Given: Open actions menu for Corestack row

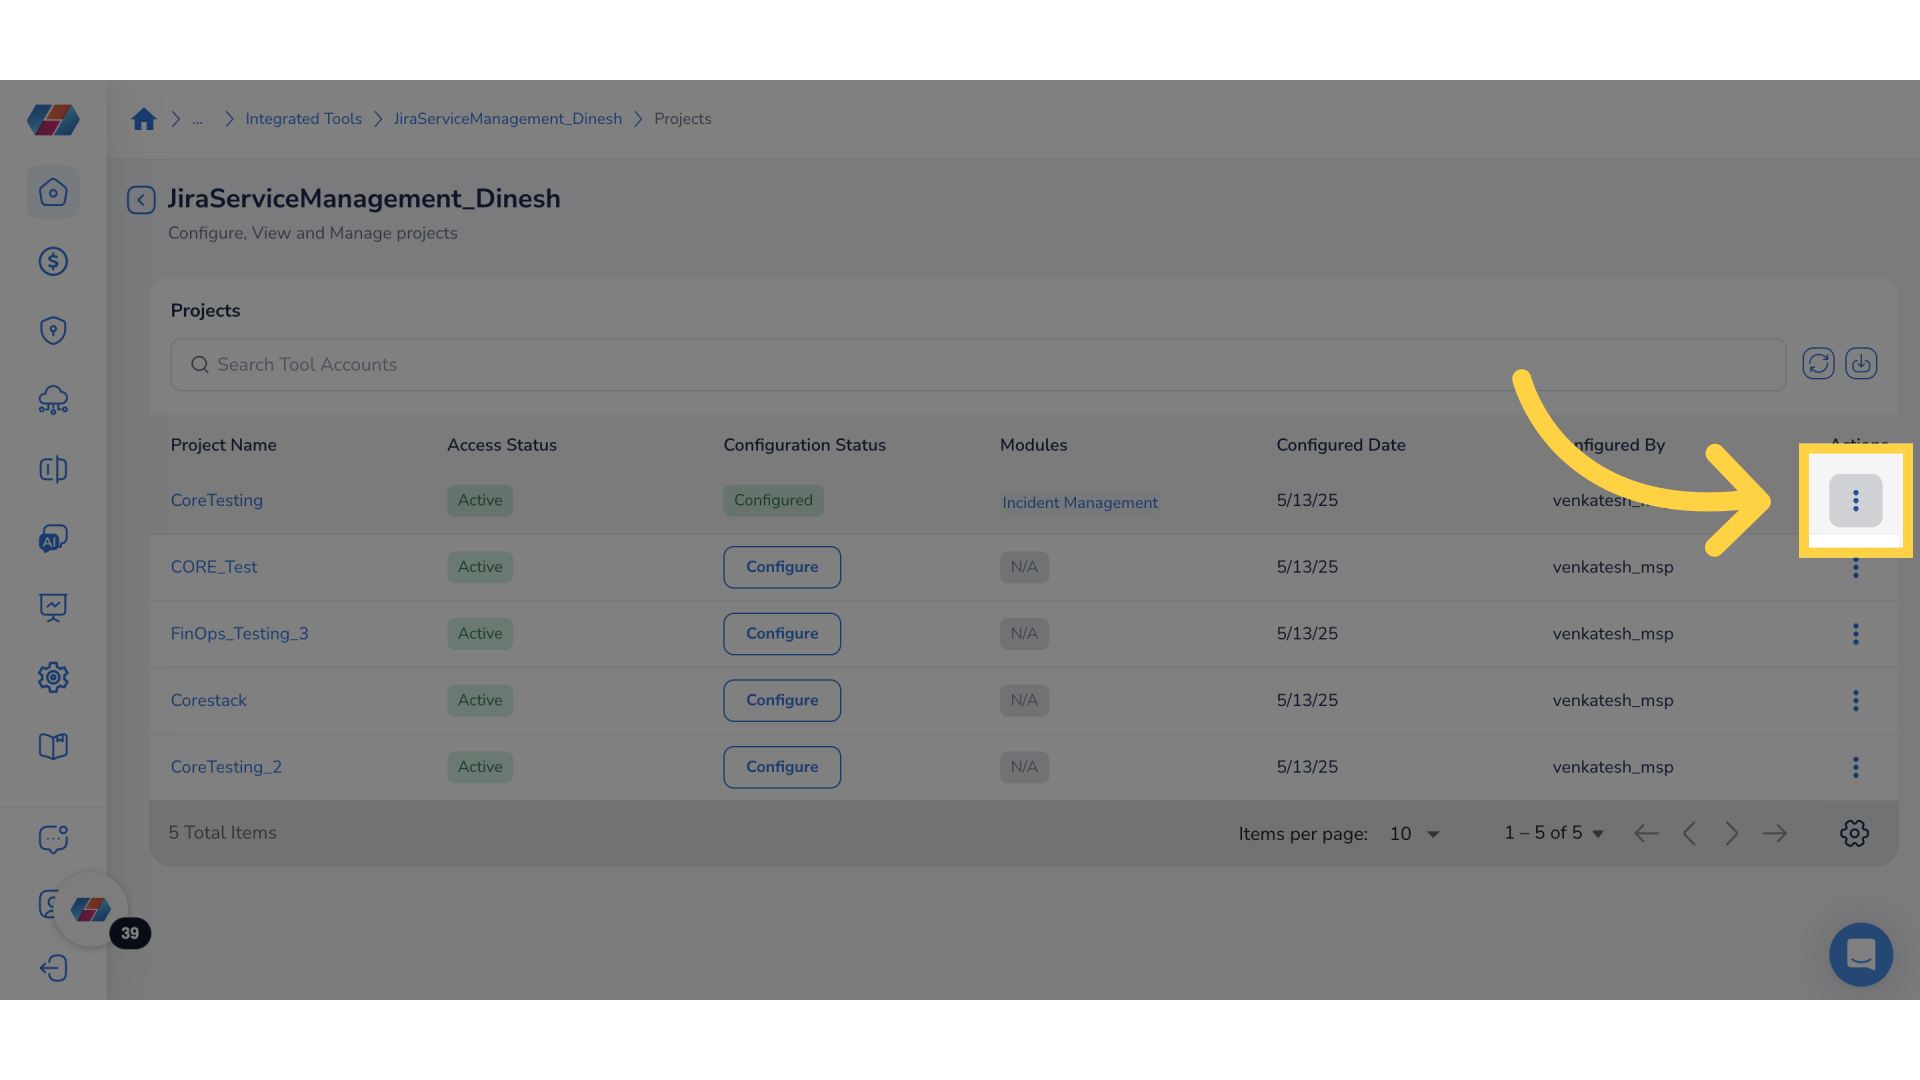Looking at the screenshot, I should [x=1855, y=701].
